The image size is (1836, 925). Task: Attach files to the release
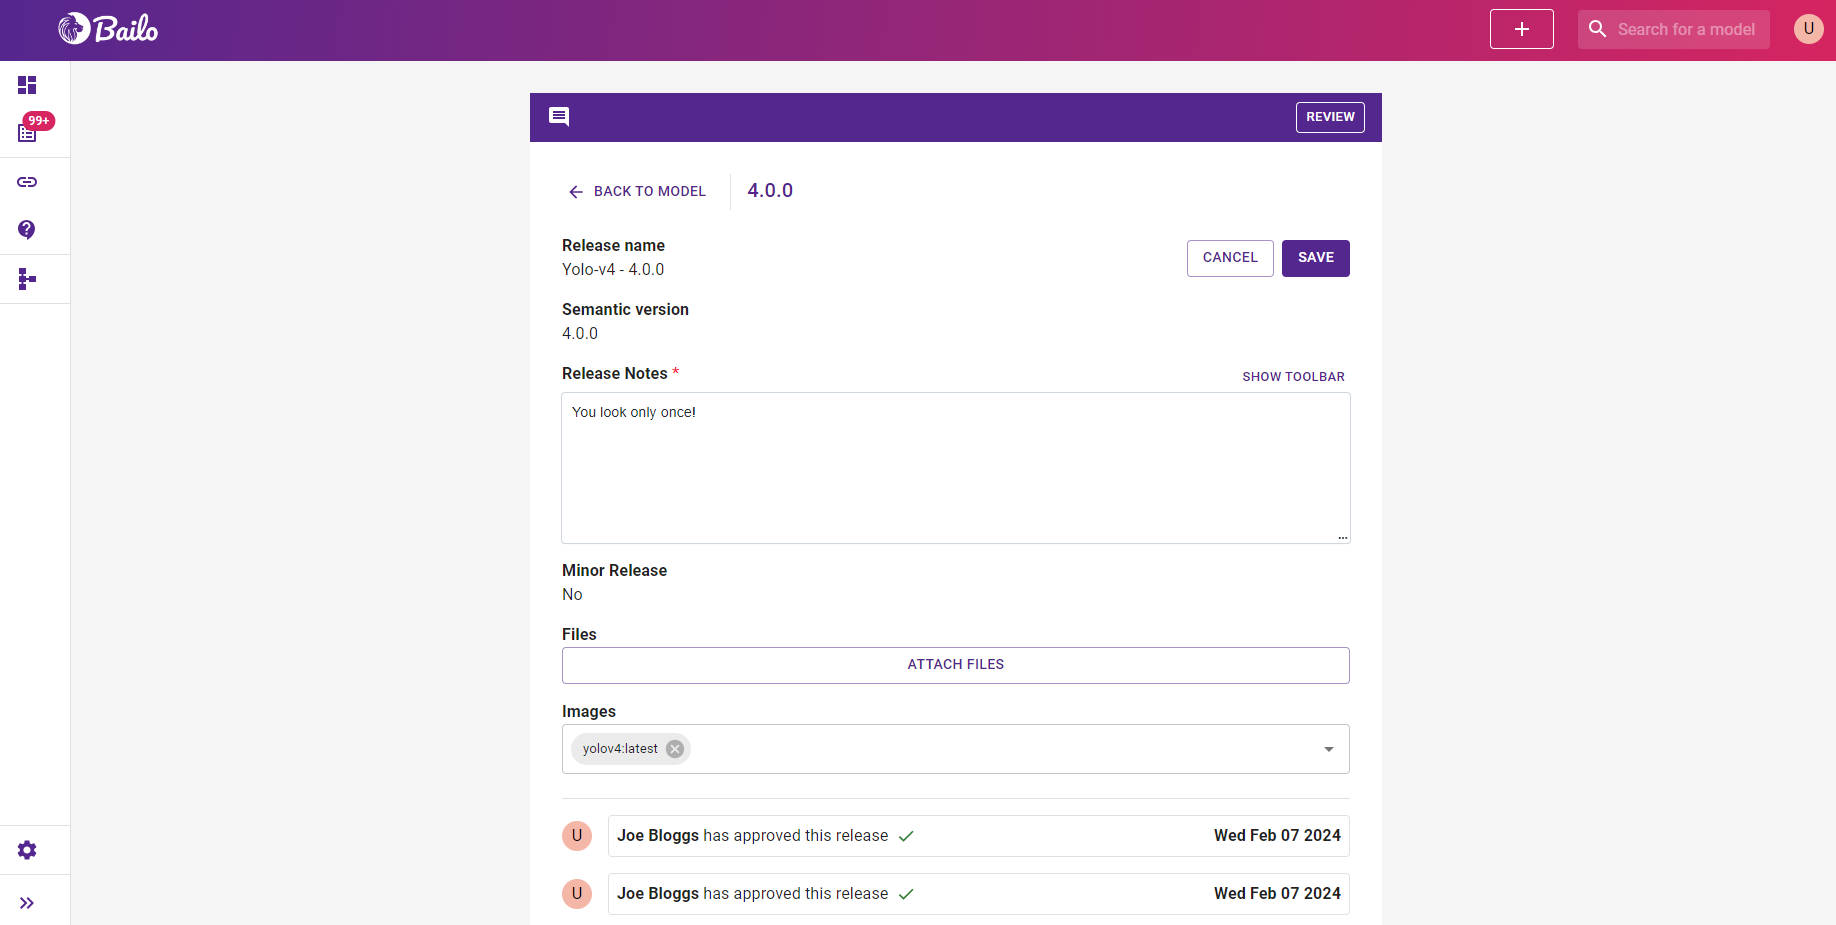coord(955,664)
